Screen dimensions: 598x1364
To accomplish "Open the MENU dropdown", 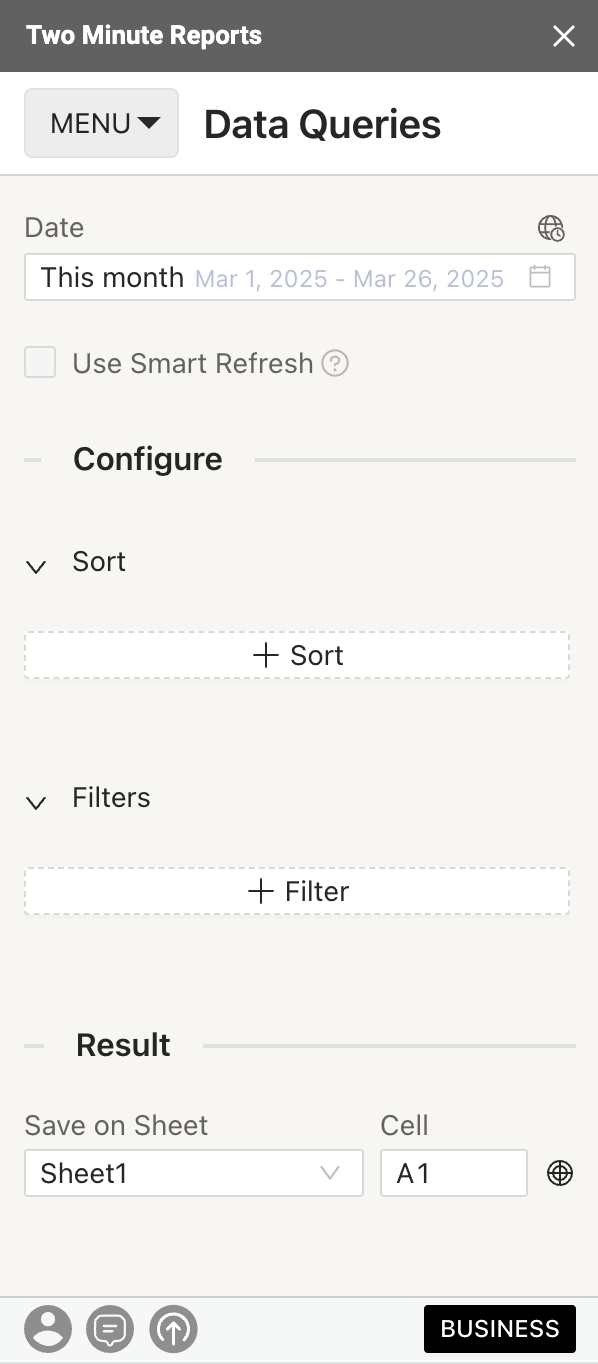I will click(101, 123).
